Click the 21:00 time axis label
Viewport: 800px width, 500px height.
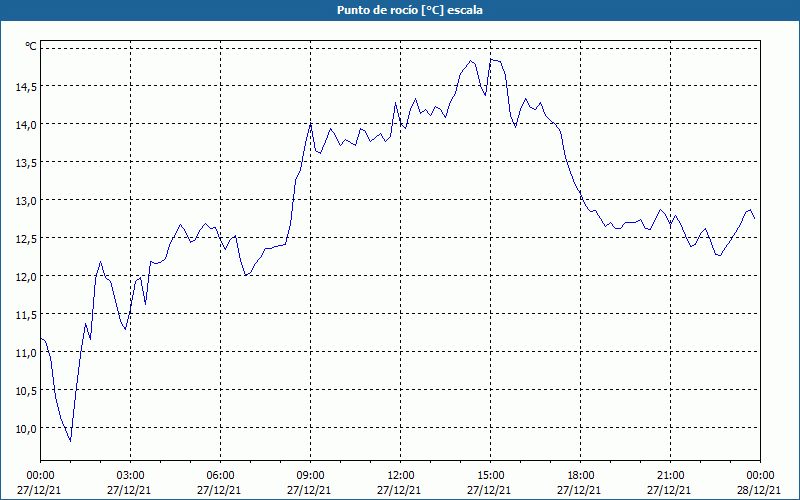pyautogui.click(x=670, y=476)
